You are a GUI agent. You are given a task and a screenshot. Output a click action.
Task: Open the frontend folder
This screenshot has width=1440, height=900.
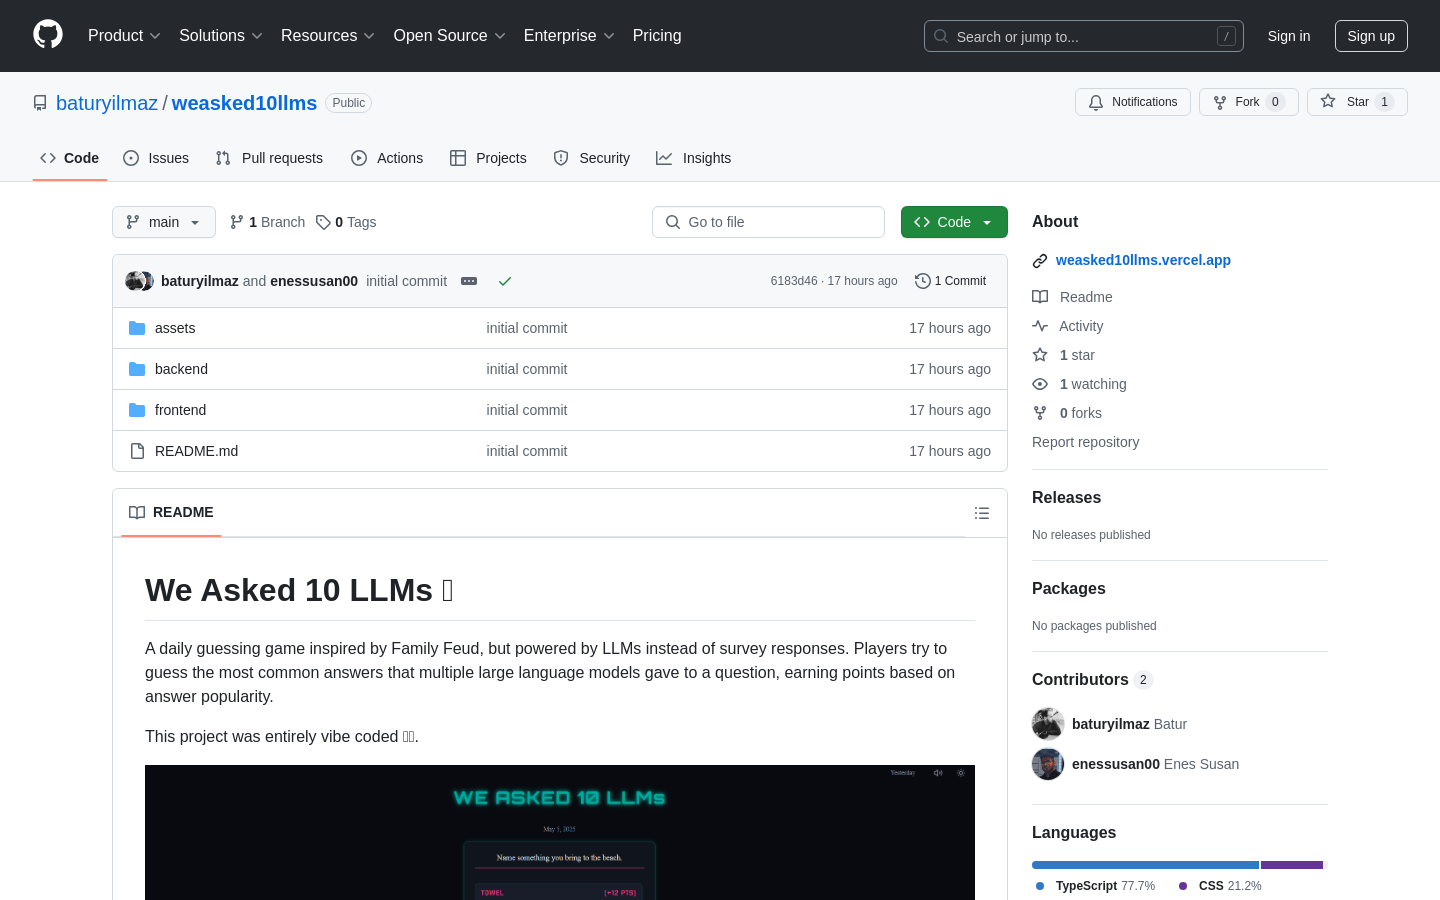coord(180,410)
